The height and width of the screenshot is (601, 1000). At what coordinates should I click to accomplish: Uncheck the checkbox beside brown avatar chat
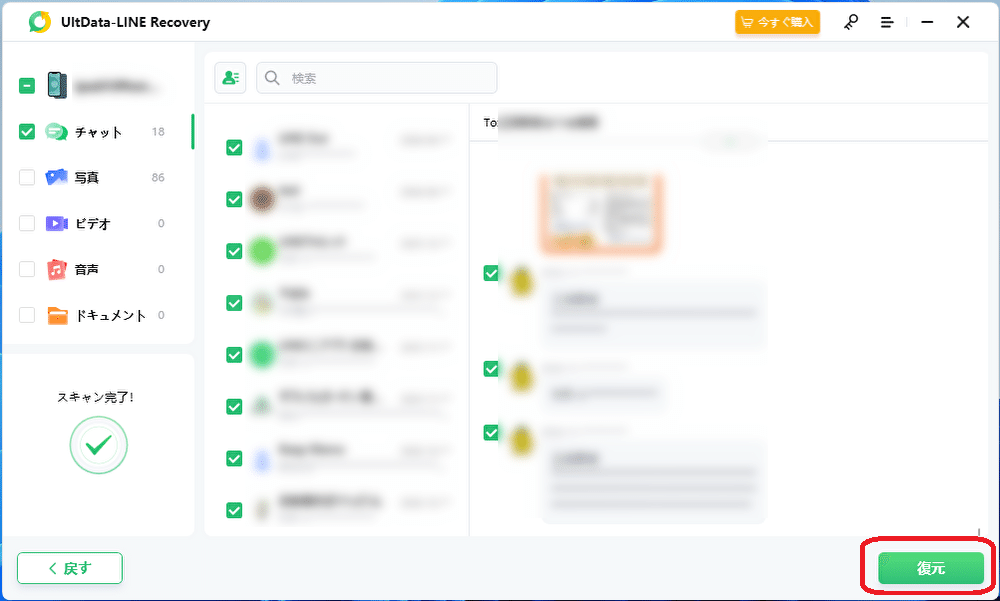[234, 199]
